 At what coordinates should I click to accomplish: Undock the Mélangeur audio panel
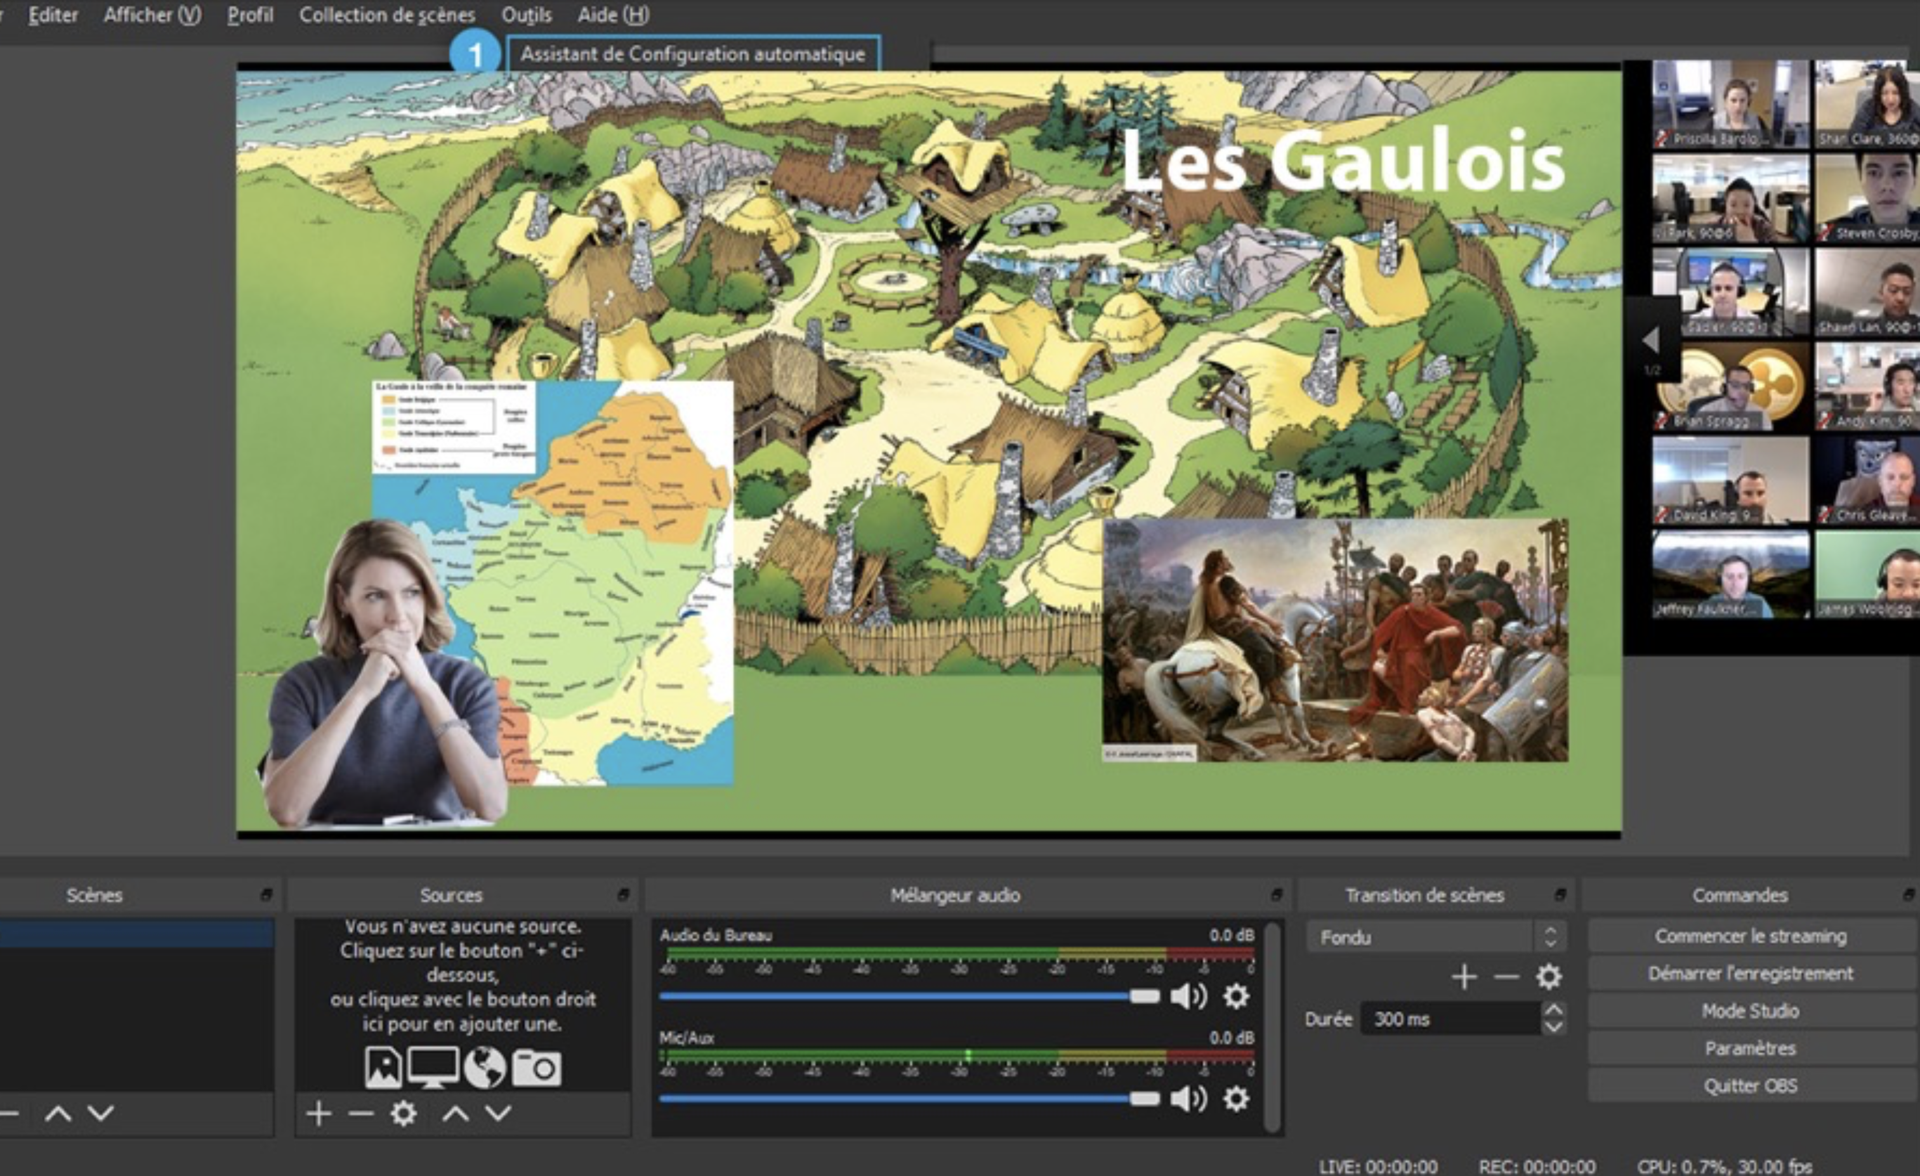(x=1276, y=894)
